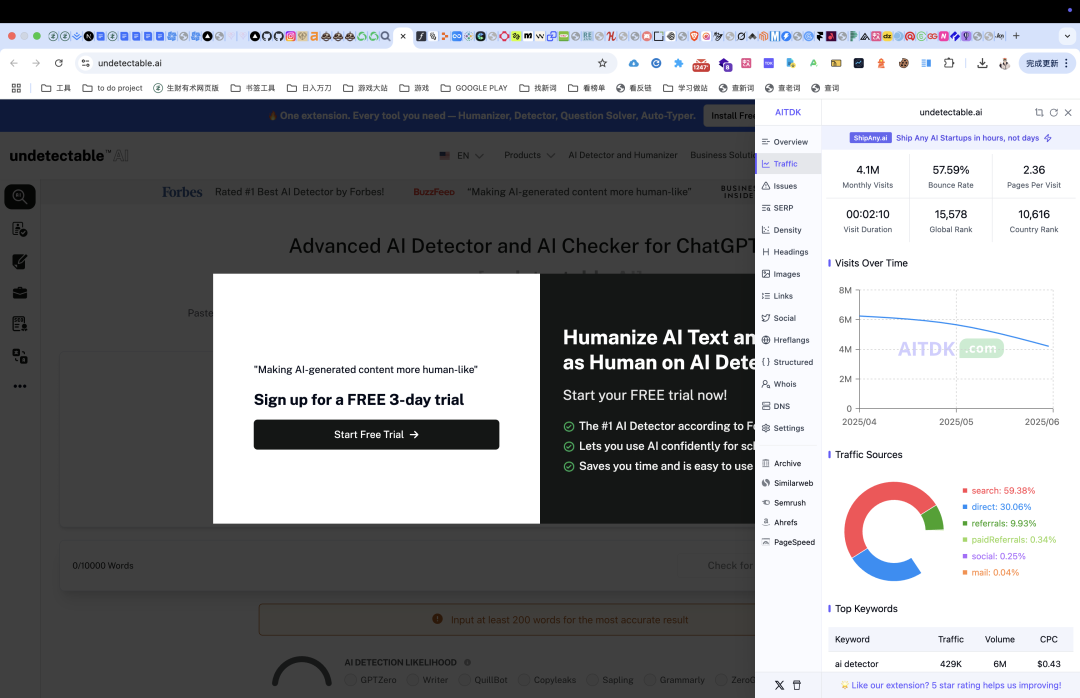Select the Copyleaks detector option
1080x698 pixels.
547,680
